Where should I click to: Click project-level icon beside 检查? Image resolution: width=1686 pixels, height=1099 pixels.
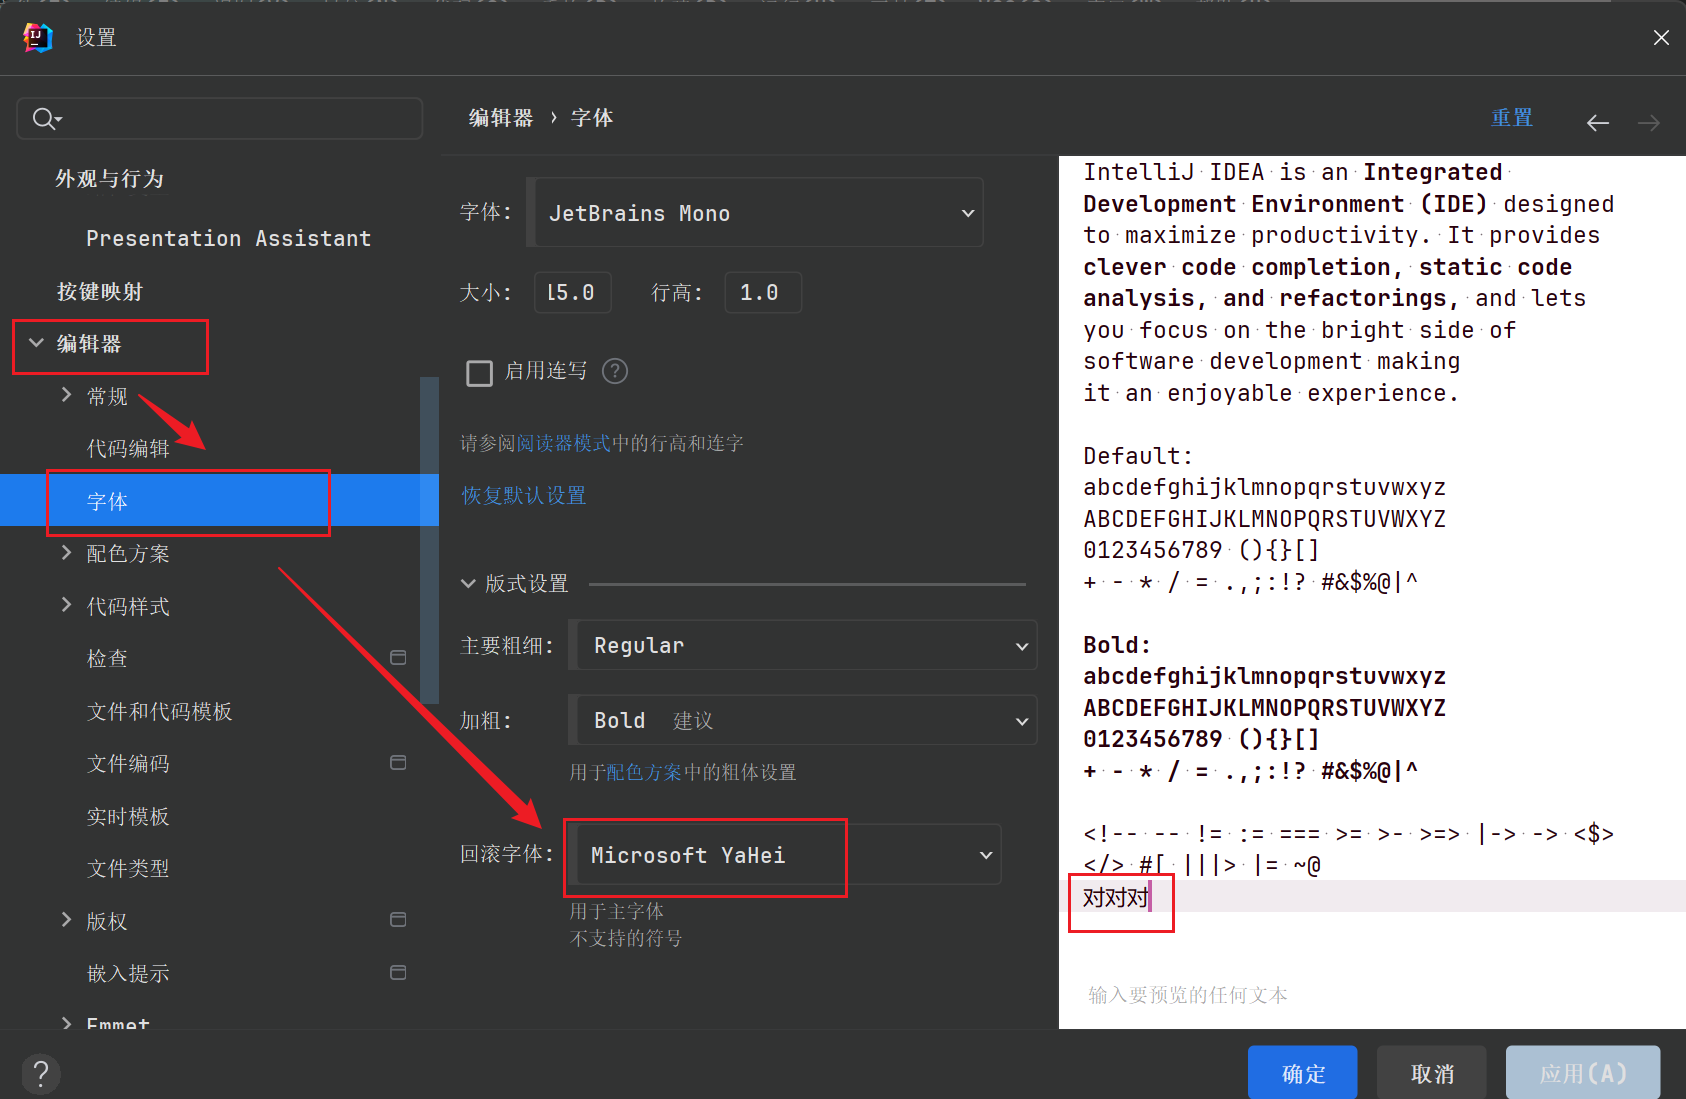point(398,658)
